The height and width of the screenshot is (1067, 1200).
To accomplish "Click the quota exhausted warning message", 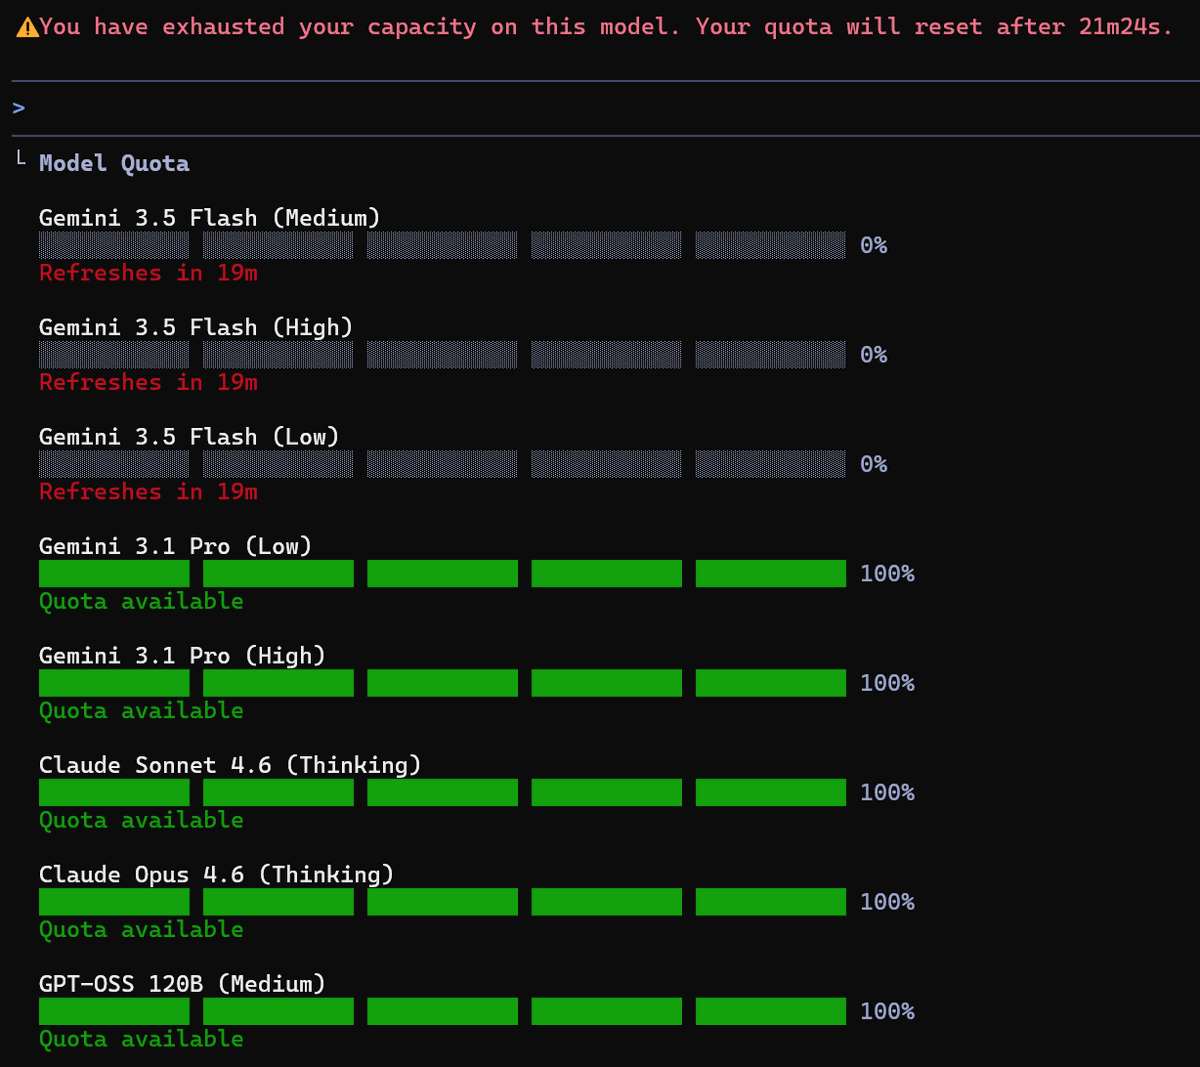I will click(x=606, y=27).
